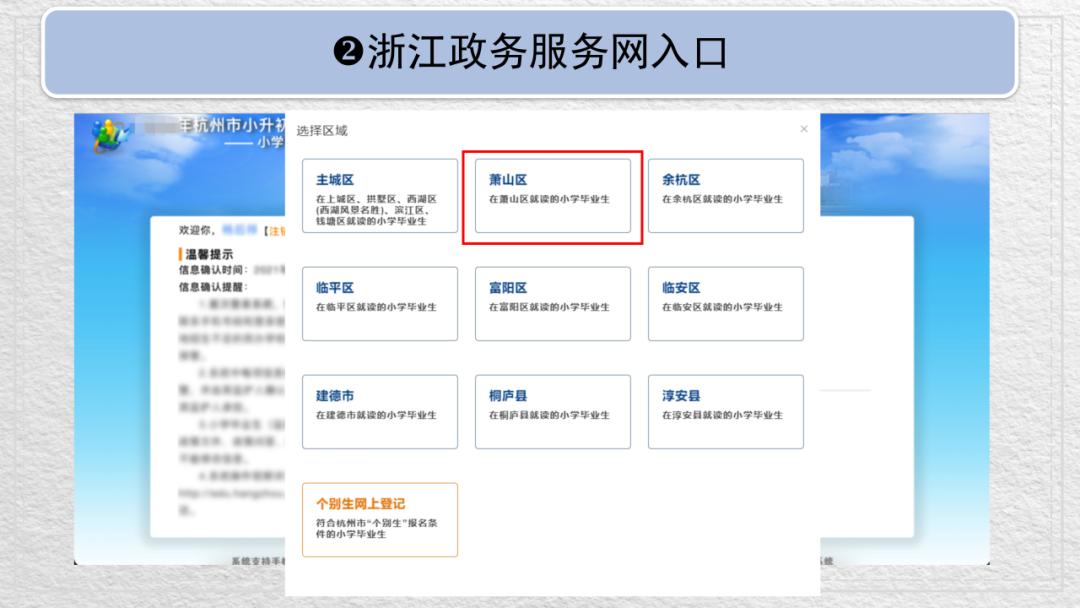
Task: Click the site logo icon in header
Action: coord(112,135)
